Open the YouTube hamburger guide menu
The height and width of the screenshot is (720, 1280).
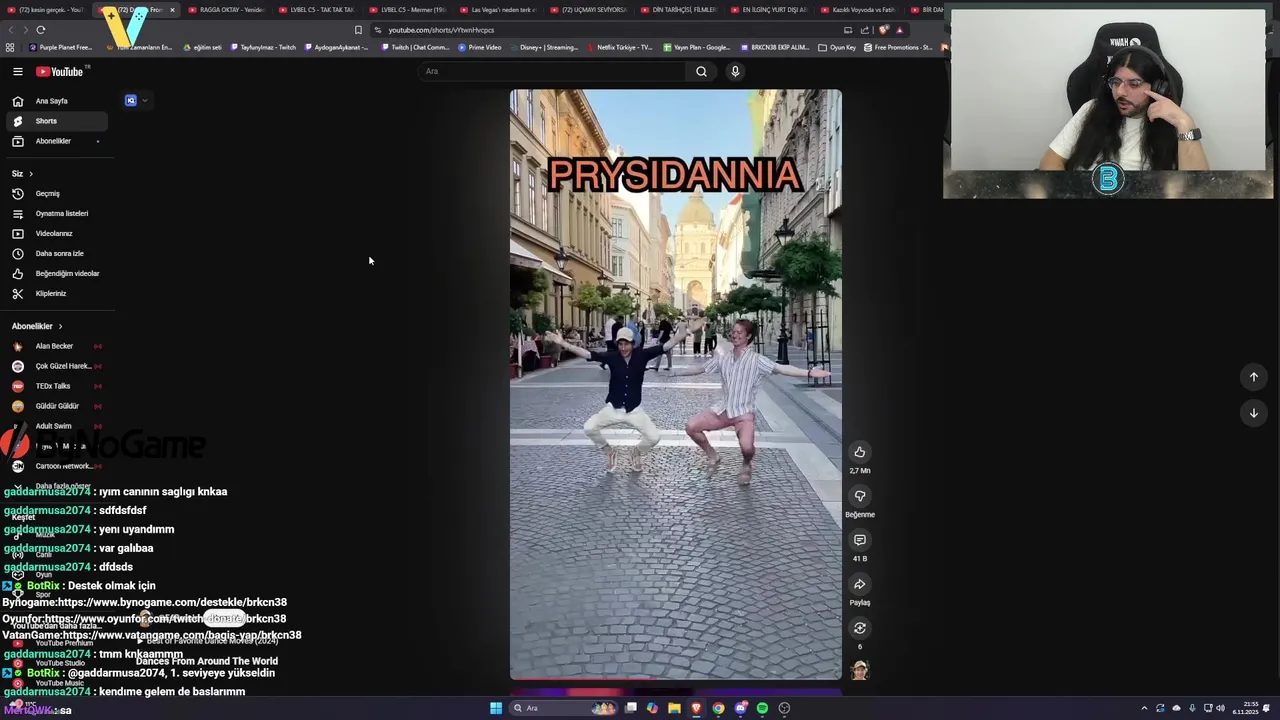coord(17,71)
